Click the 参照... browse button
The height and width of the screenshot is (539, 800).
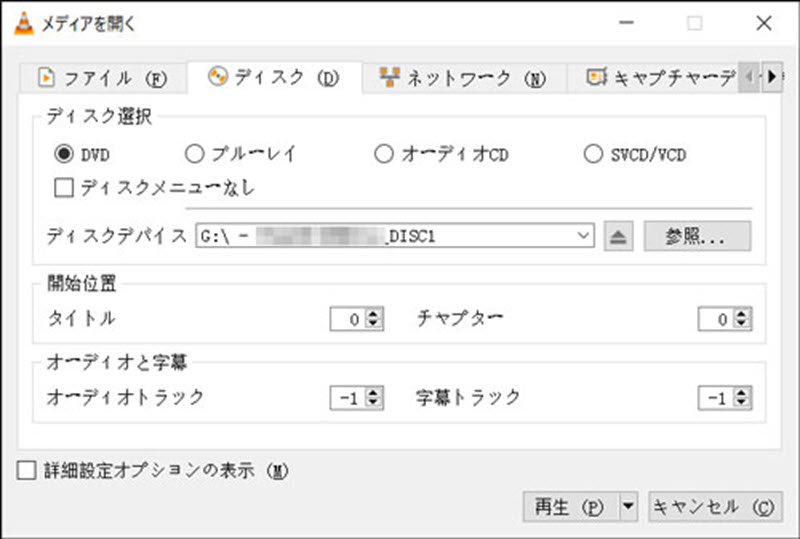coord(697,236)
